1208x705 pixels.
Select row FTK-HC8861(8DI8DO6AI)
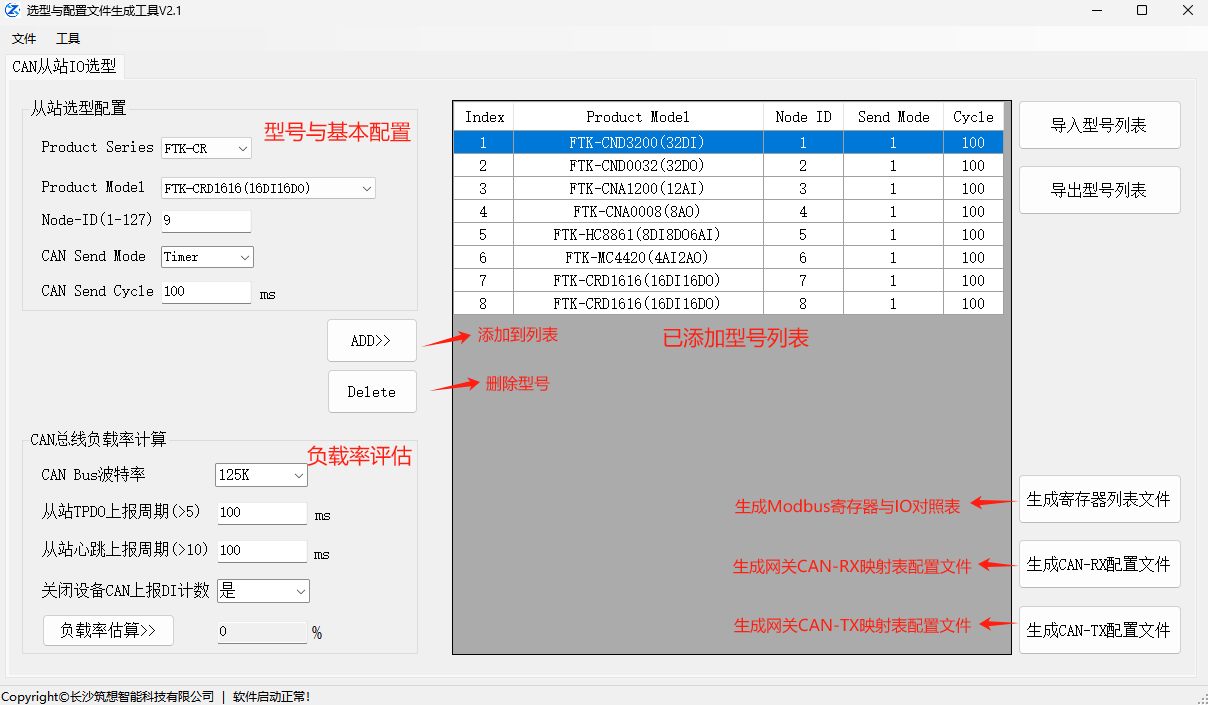[x=728, y=235]
